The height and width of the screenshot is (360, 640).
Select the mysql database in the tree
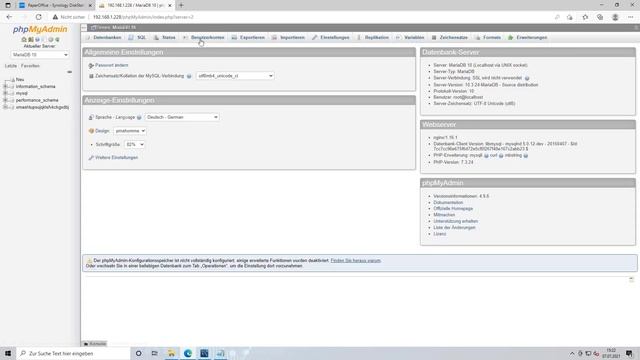(22, 93)
